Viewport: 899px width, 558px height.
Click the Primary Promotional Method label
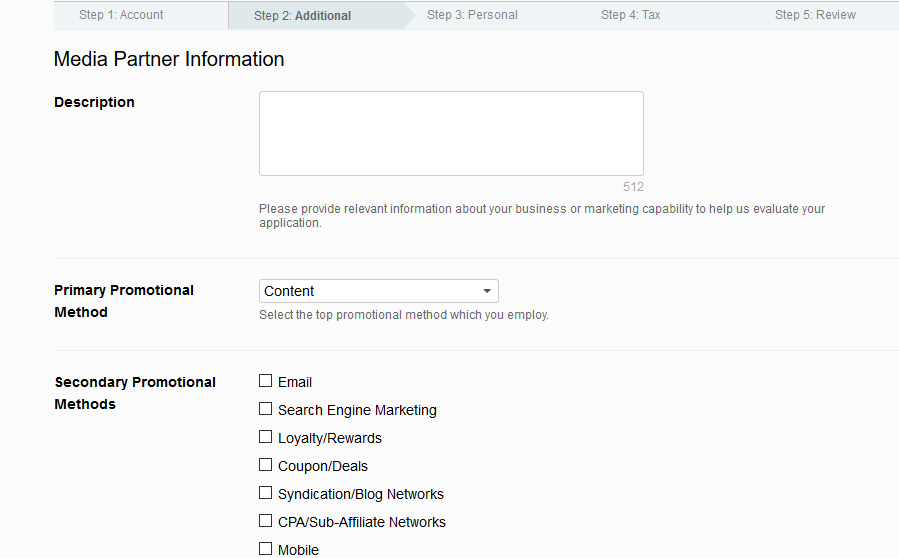click(124, 301)
